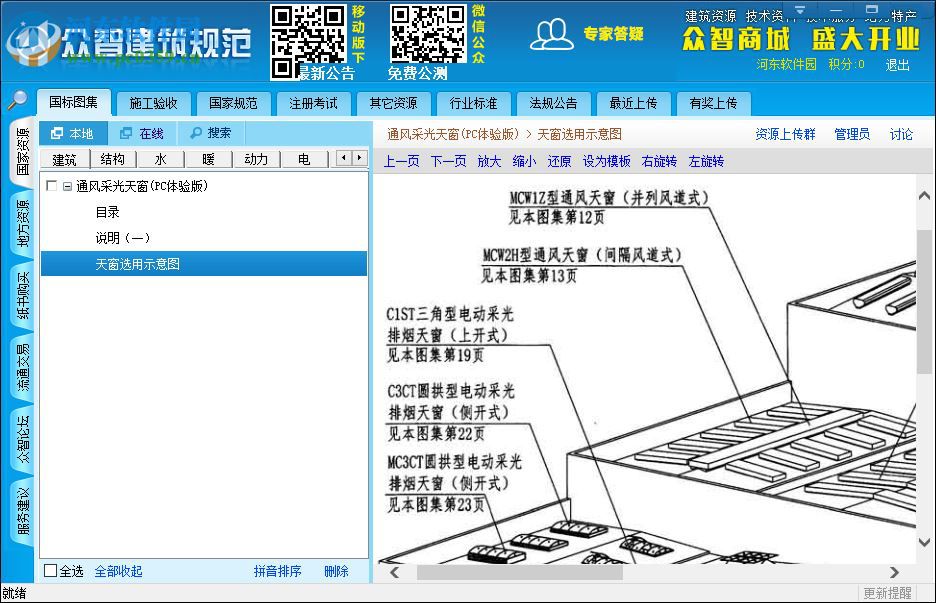Image resolution: width=936 pixels, height=603 pixels.
Task: Switch to the 国家规范 tab
Action: coord(233,103)
